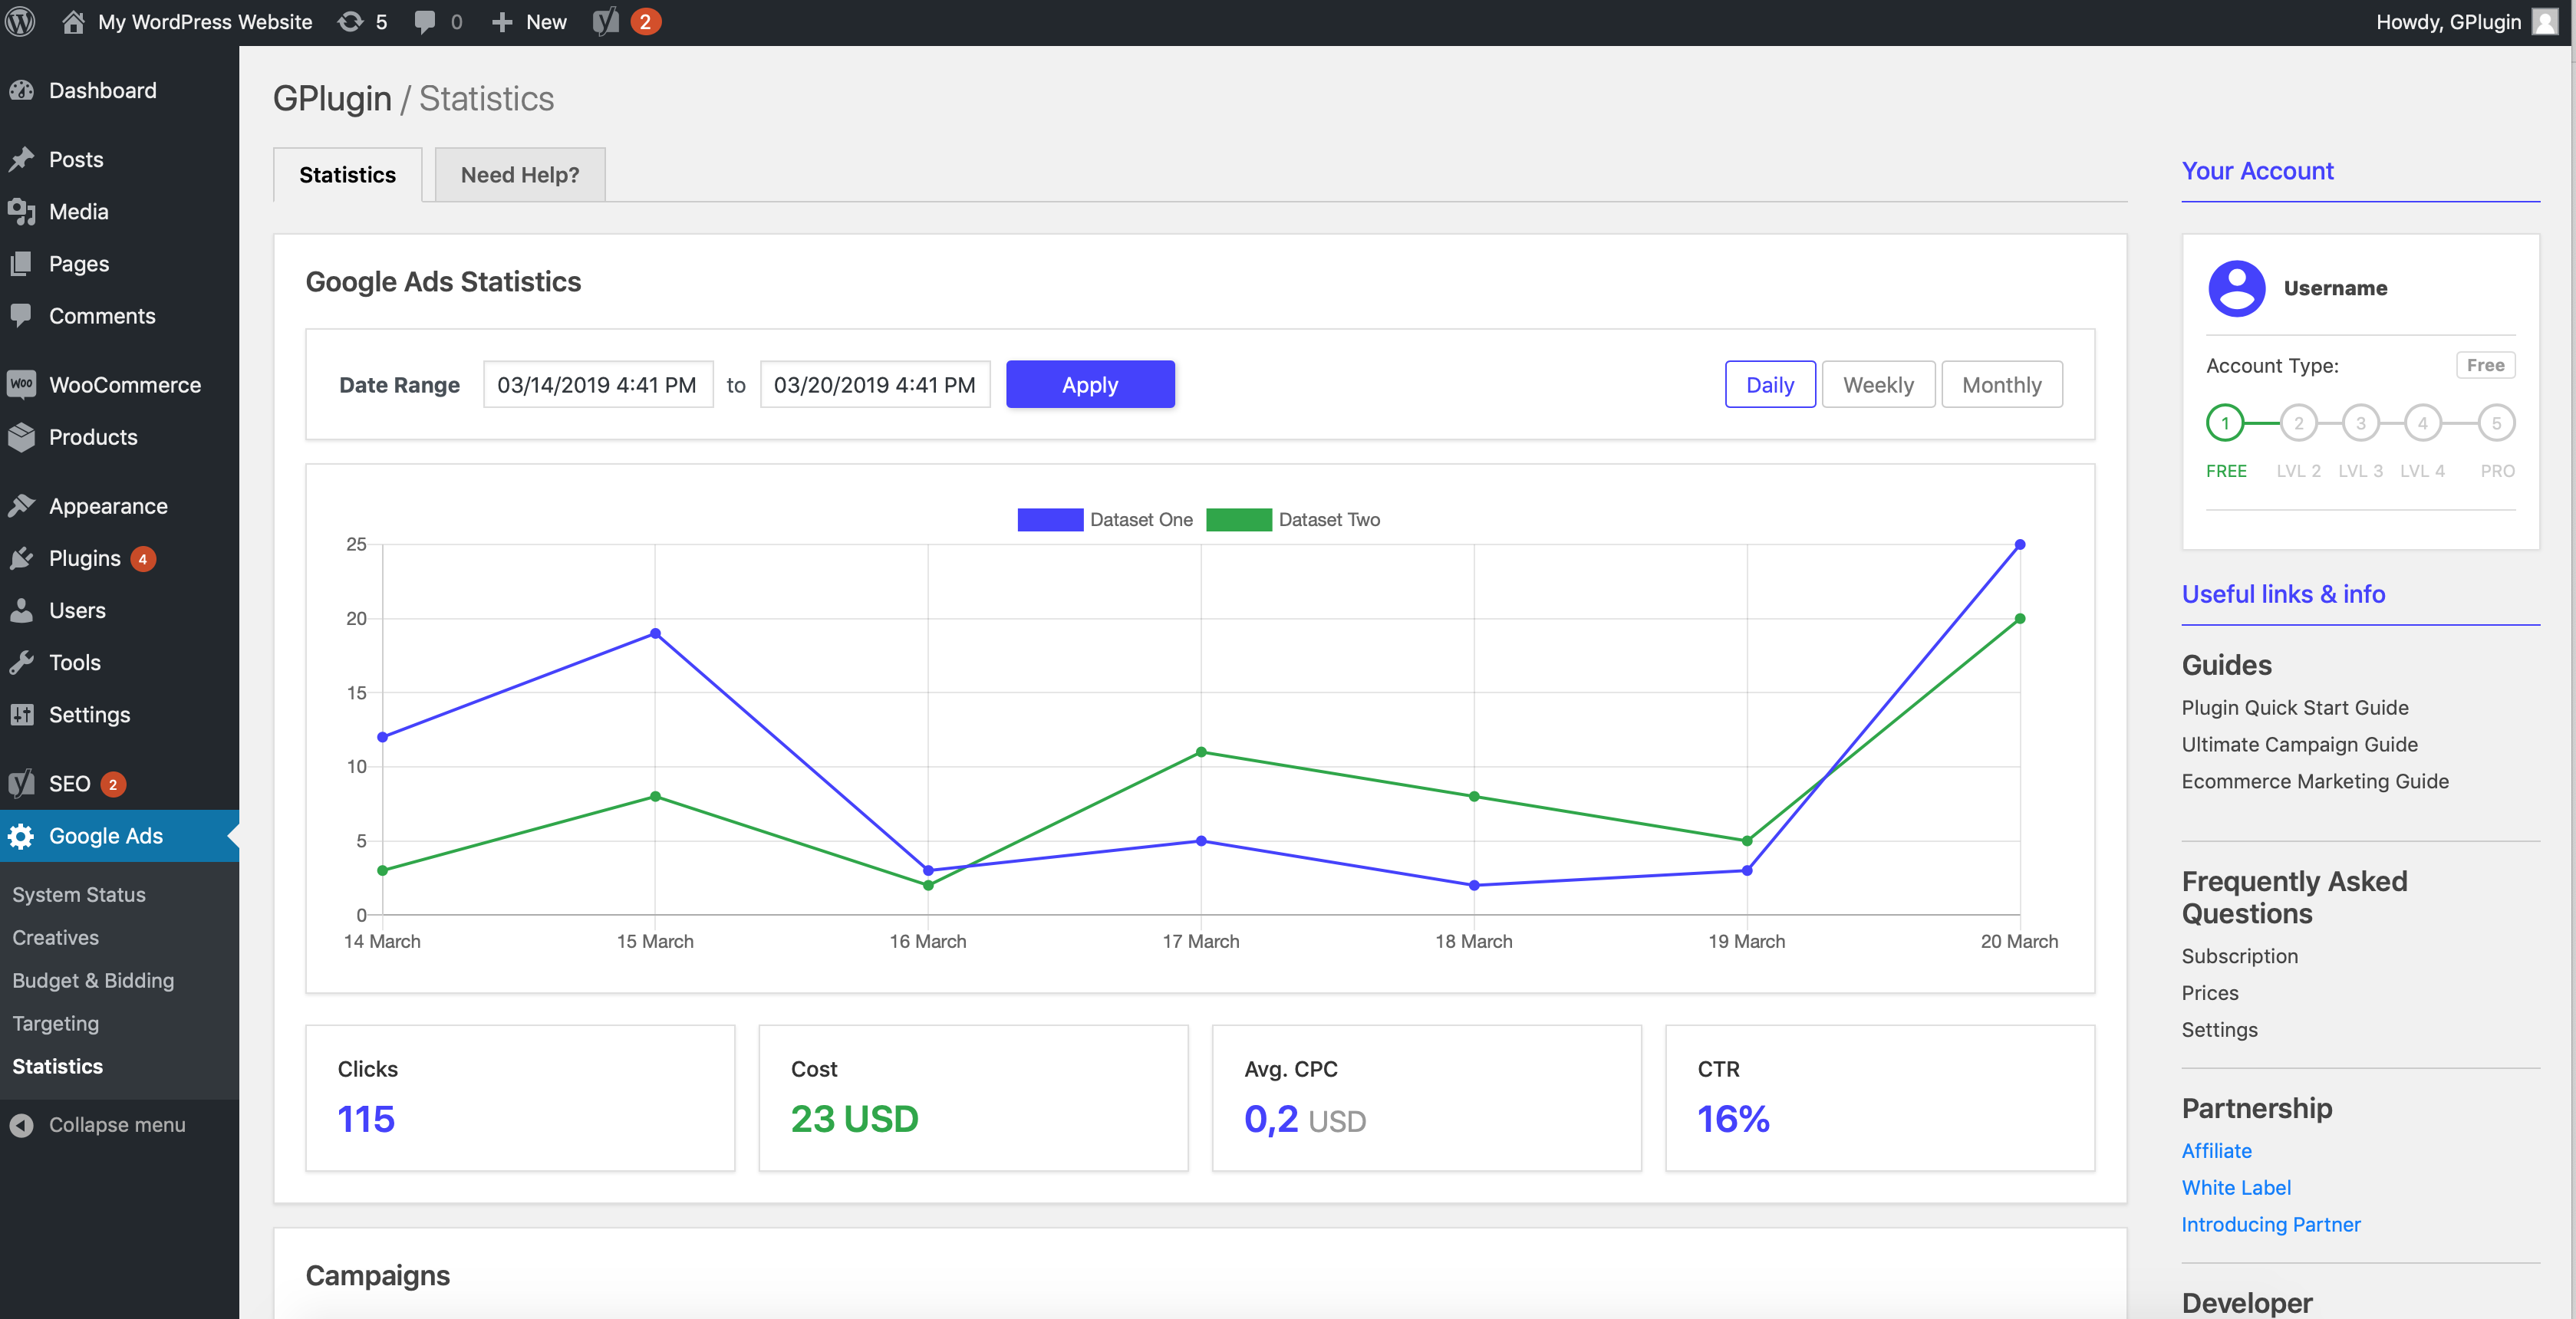Click the plus icon for New

click(x=502, y=22)
